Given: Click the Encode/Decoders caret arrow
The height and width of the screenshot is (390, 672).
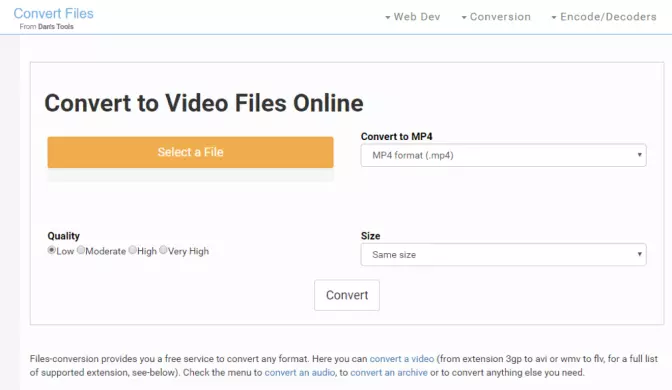Looking at the screenshot, I should (554, 18).
